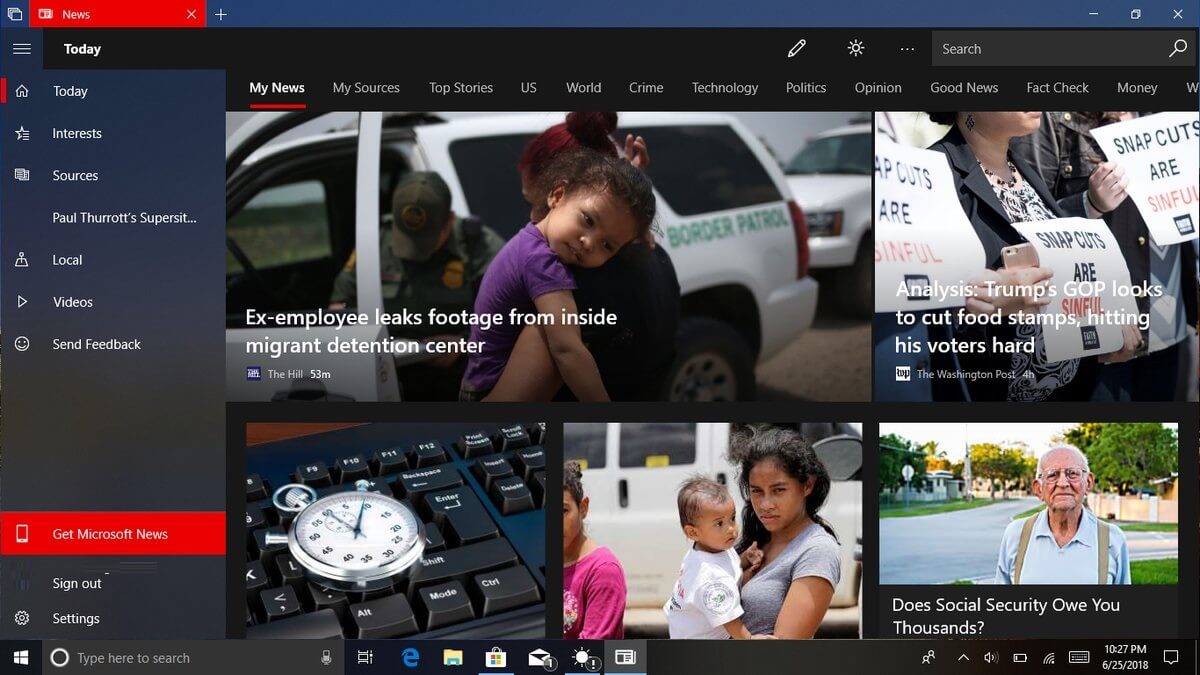Viewport: 1200px width, 675px height.
Task: Open the World news tab
Action: click(x=584, y=88)
